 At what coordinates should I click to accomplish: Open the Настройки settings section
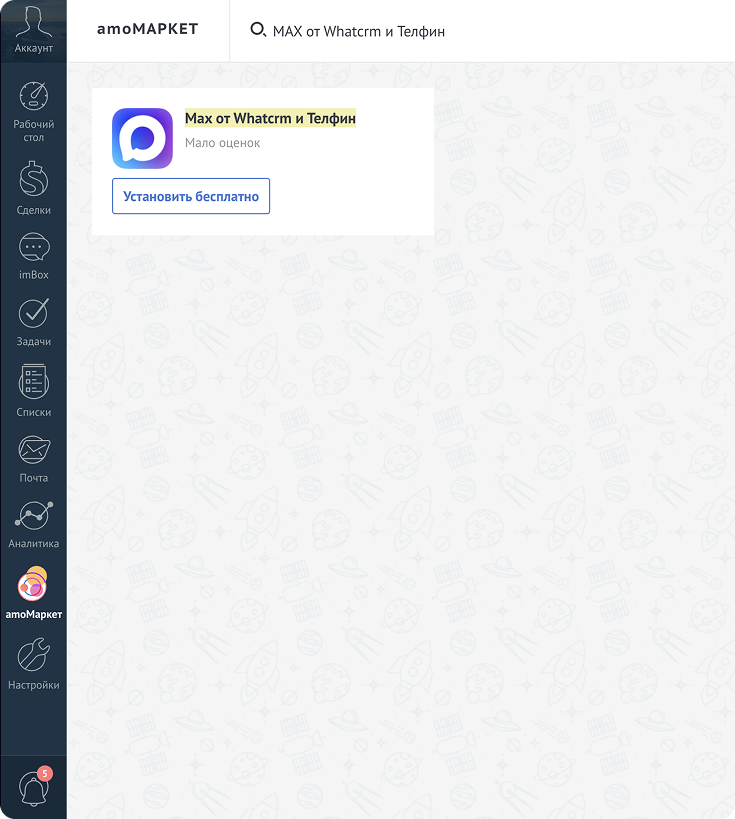click(x=33, y=663)
